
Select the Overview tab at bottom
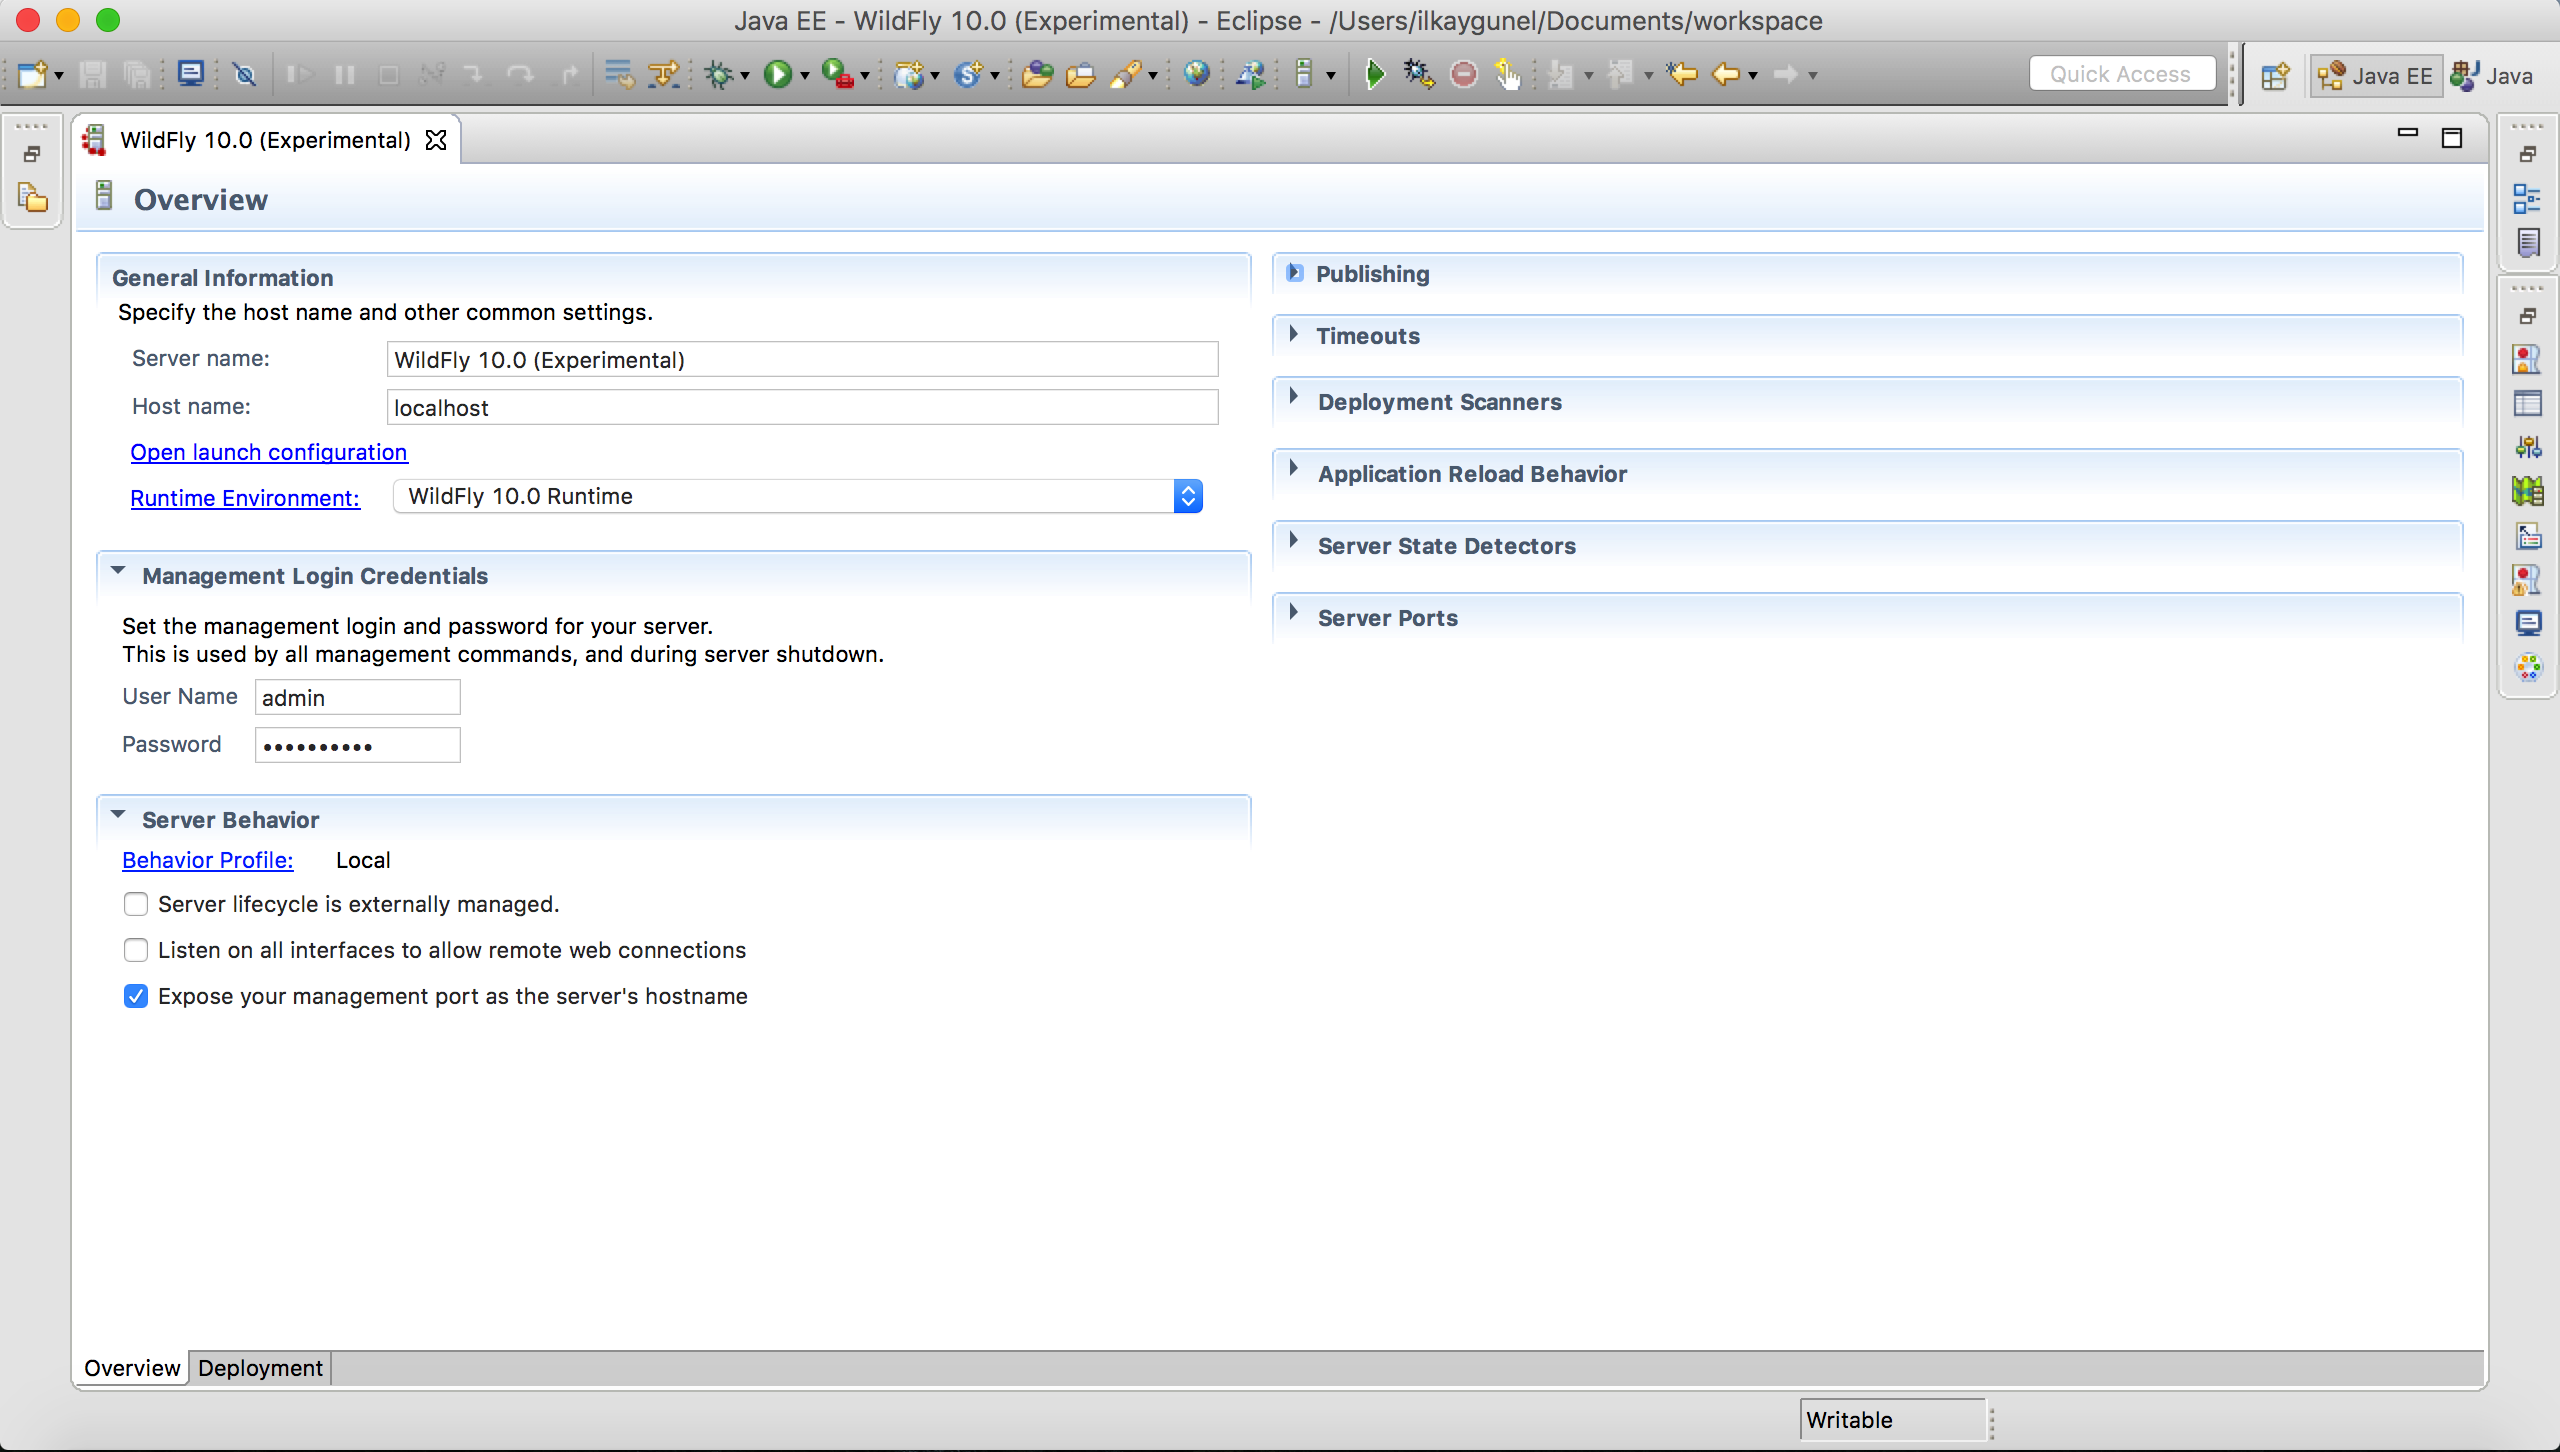132,1368
